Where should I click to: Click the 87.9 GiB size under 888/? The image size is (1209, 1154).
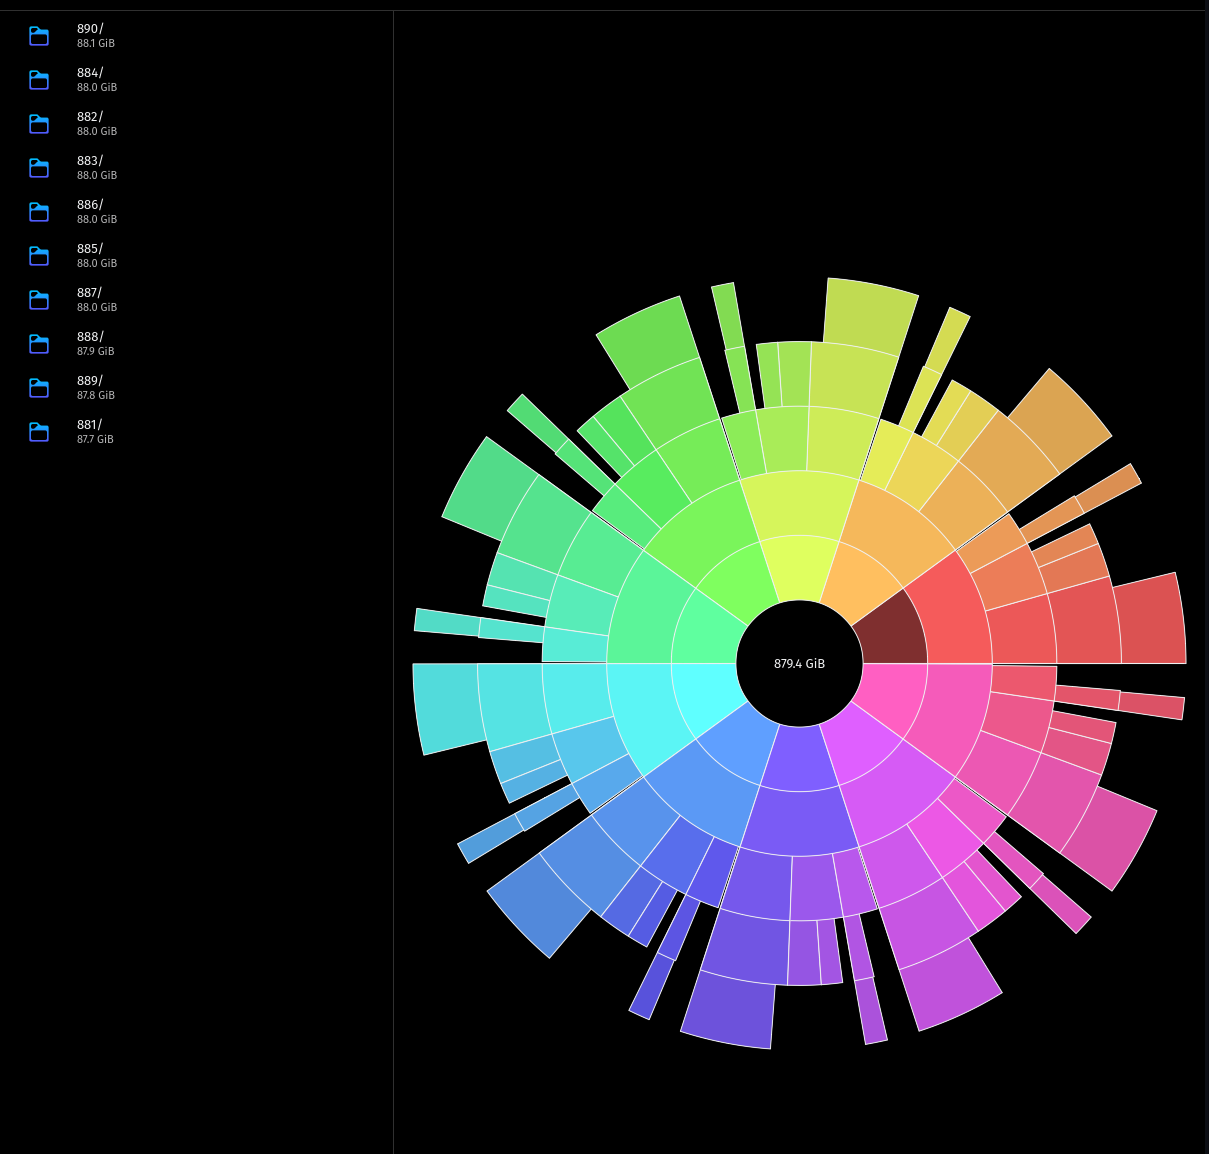click(95, 352)
